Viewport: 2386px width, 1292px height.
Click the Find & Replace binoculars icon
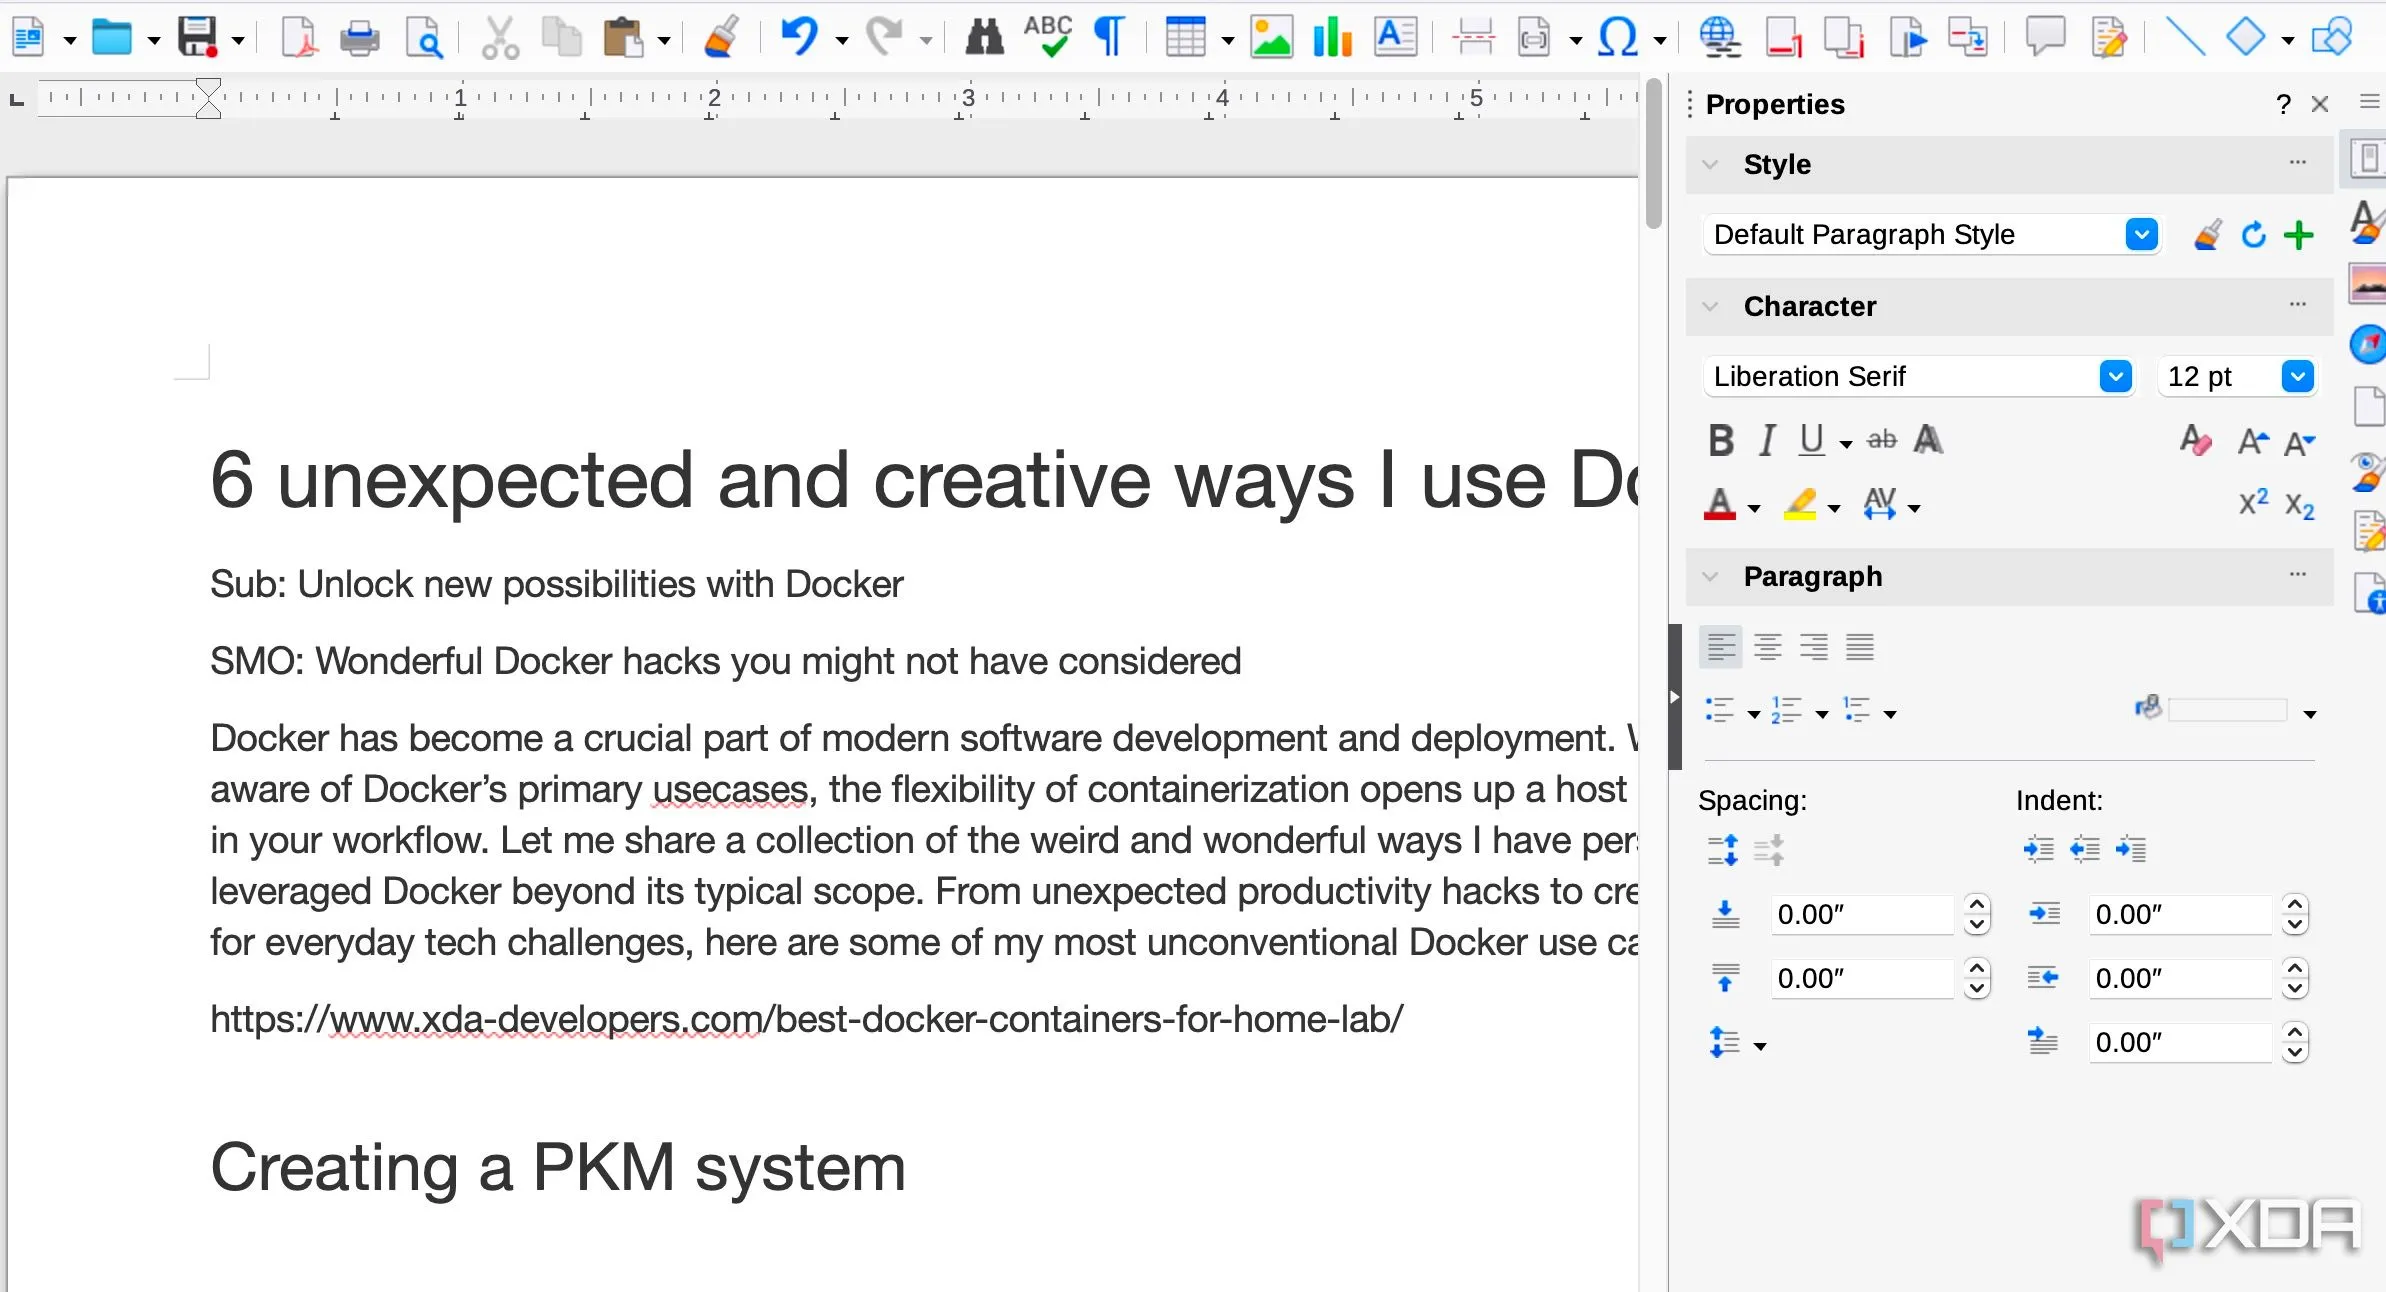pyautogui.click(x=984, y=38)
